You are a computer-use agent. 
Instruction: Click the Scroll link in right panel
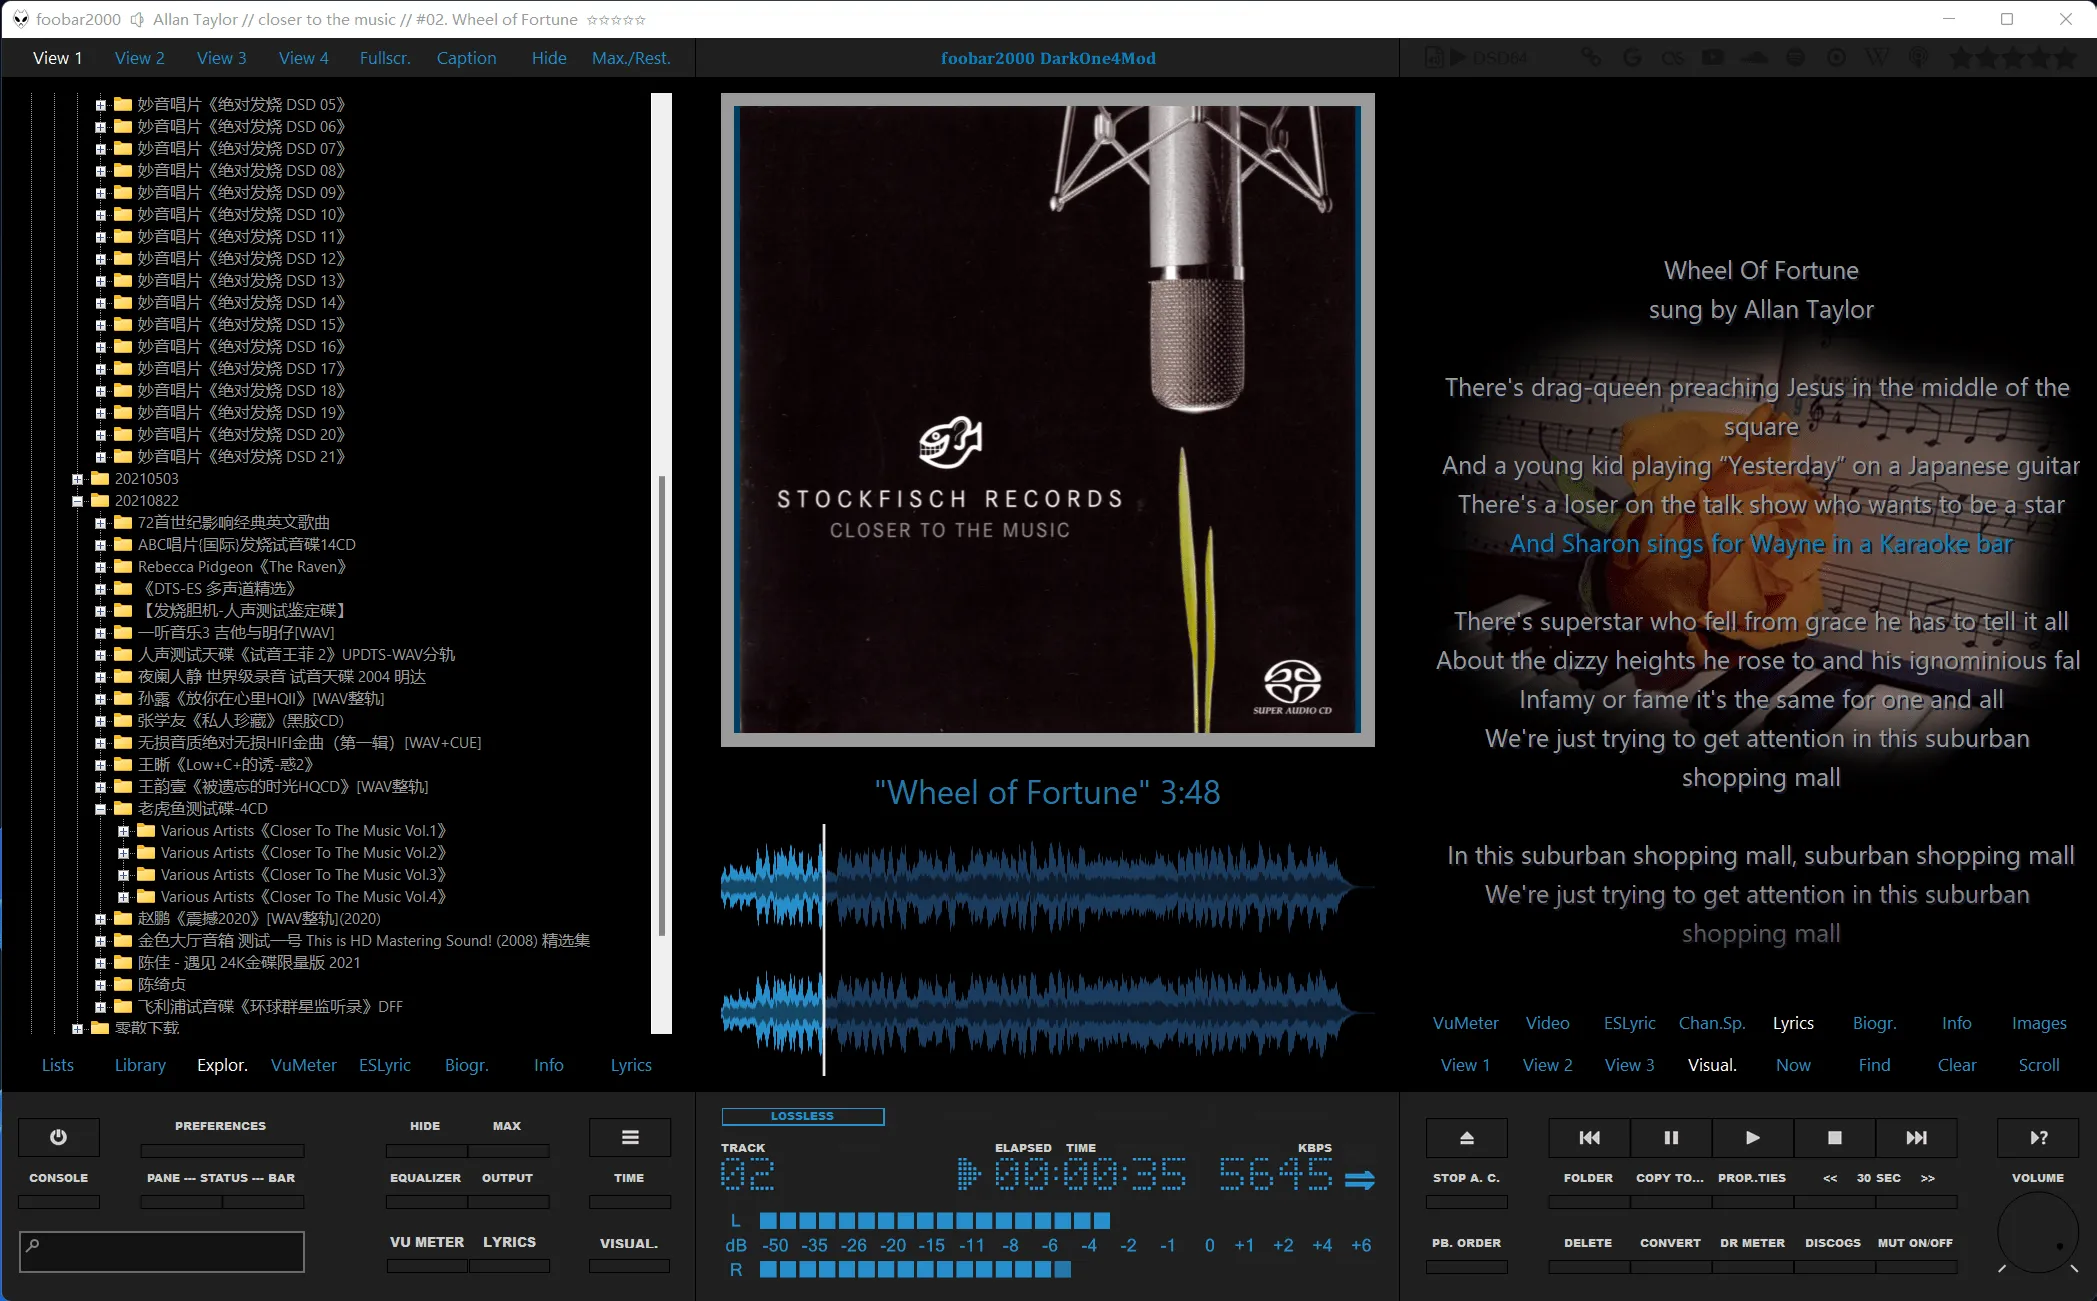tap(2039, 1065)
